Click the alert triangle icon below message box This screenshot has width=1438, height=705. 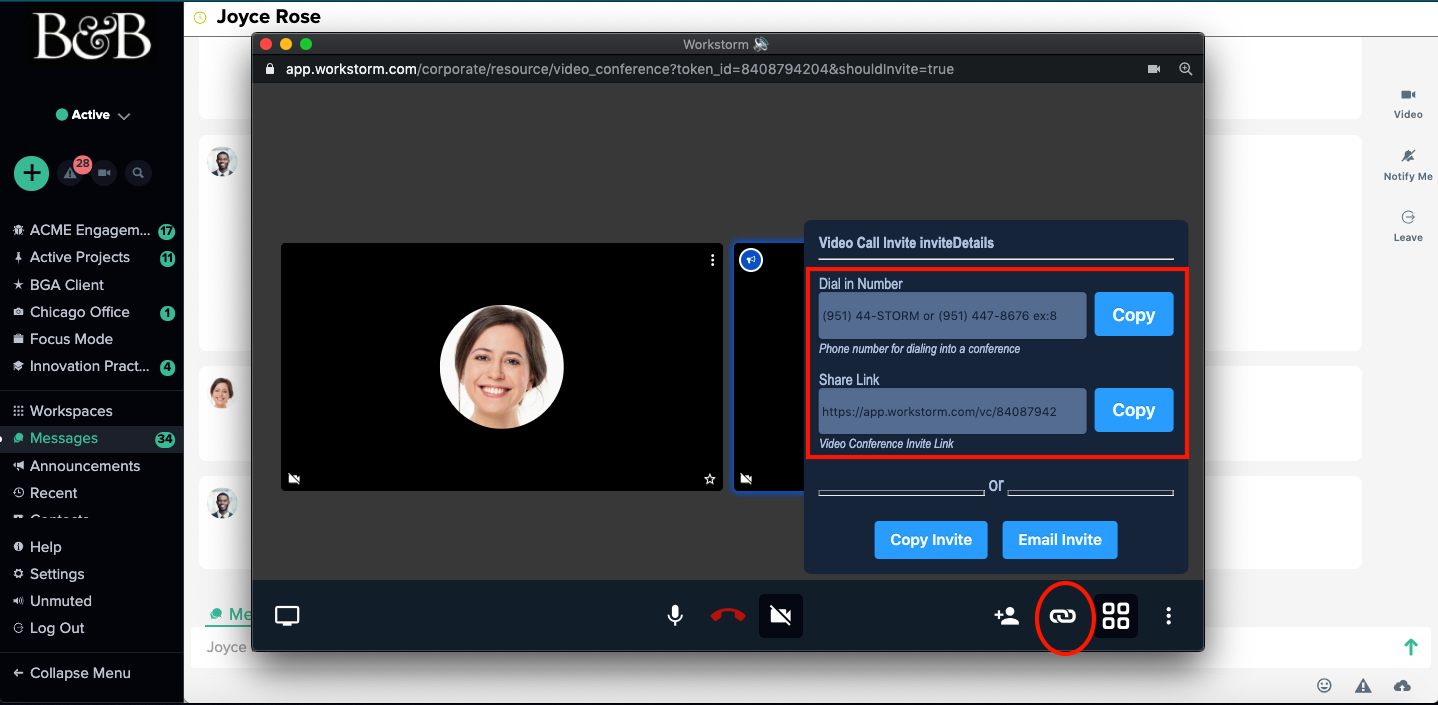[1363, 685]
